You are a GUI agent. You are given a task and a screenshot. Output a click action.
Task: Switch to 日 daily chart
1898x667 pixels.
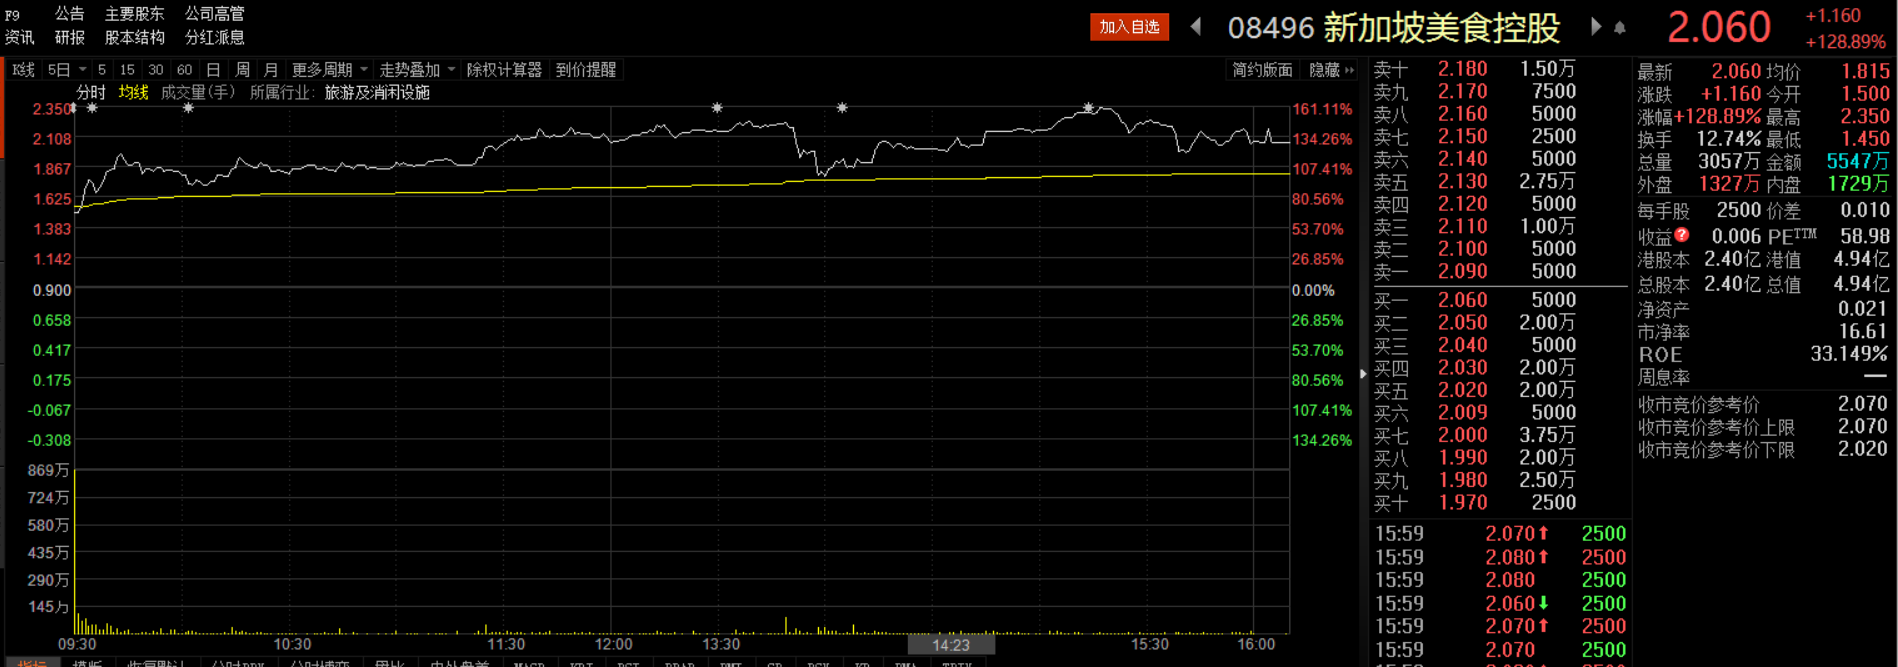213,70
